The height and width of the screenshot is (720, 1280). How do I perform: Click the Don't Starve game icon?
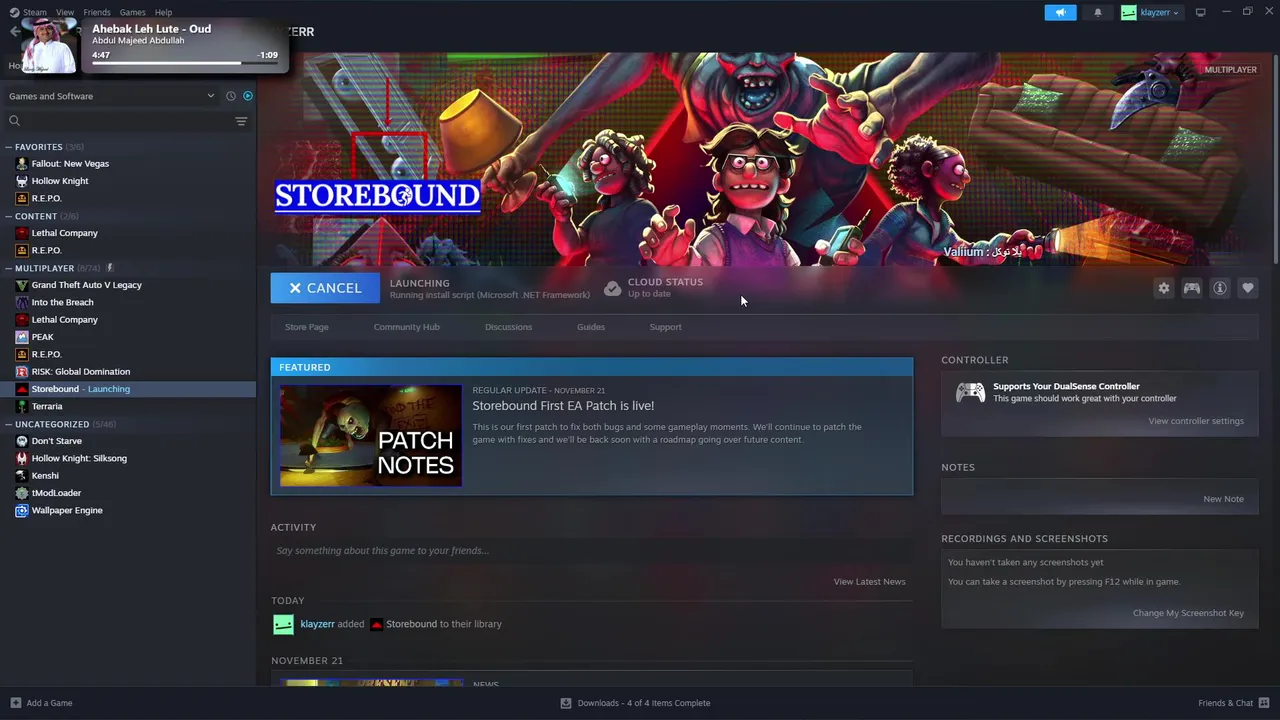point(22,441)
